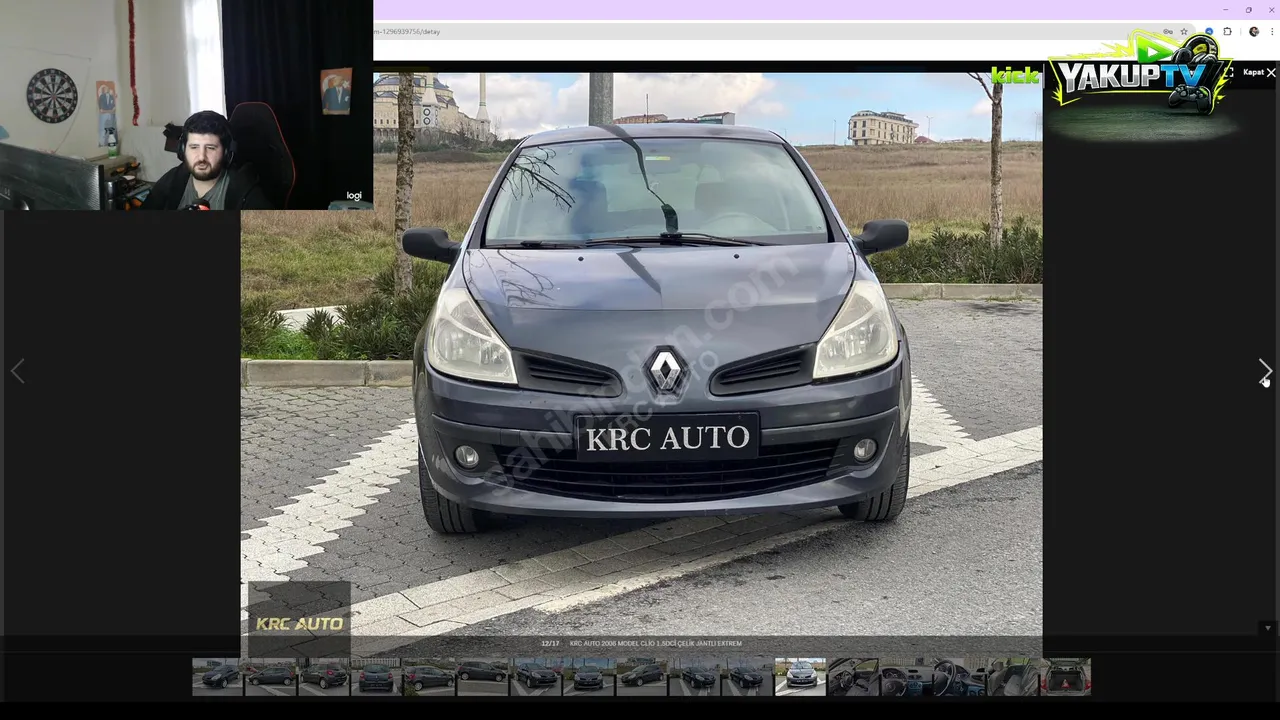
Task: Click the scroll-down arrow at lower right
Action: pos(1268,628)
